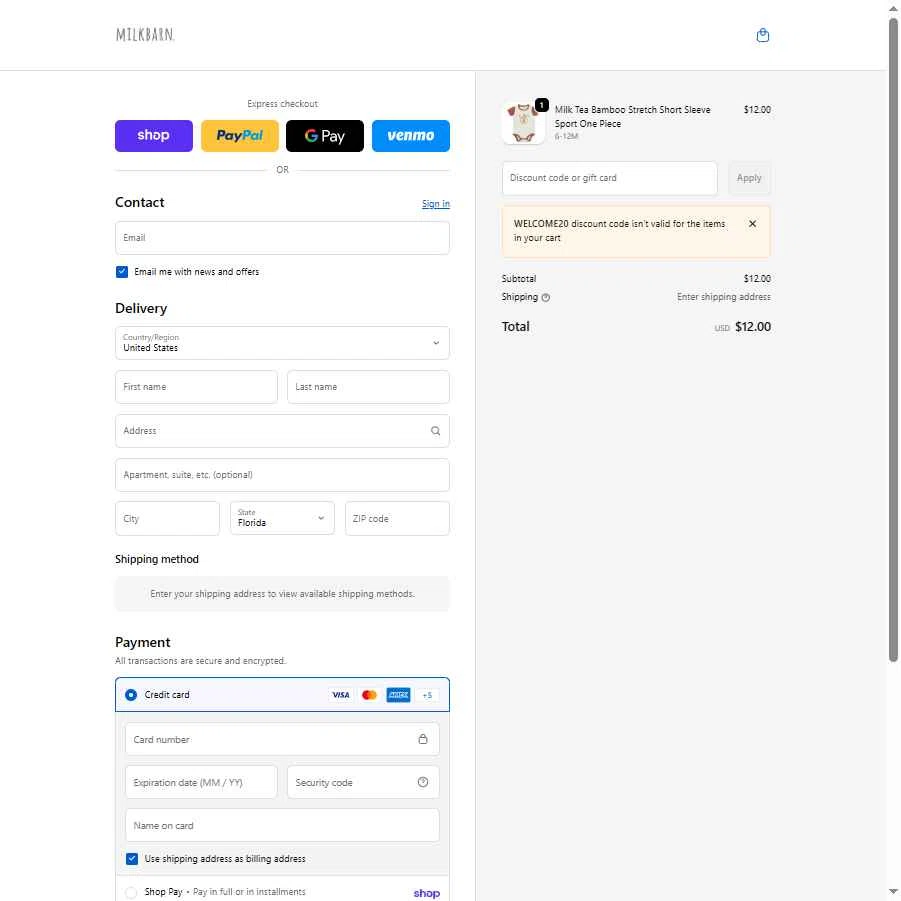Viewport: 901px width, 901px height.
Task: Open the Country/Region dropdown
Action: pyautogui.click(x=282, y=343)
